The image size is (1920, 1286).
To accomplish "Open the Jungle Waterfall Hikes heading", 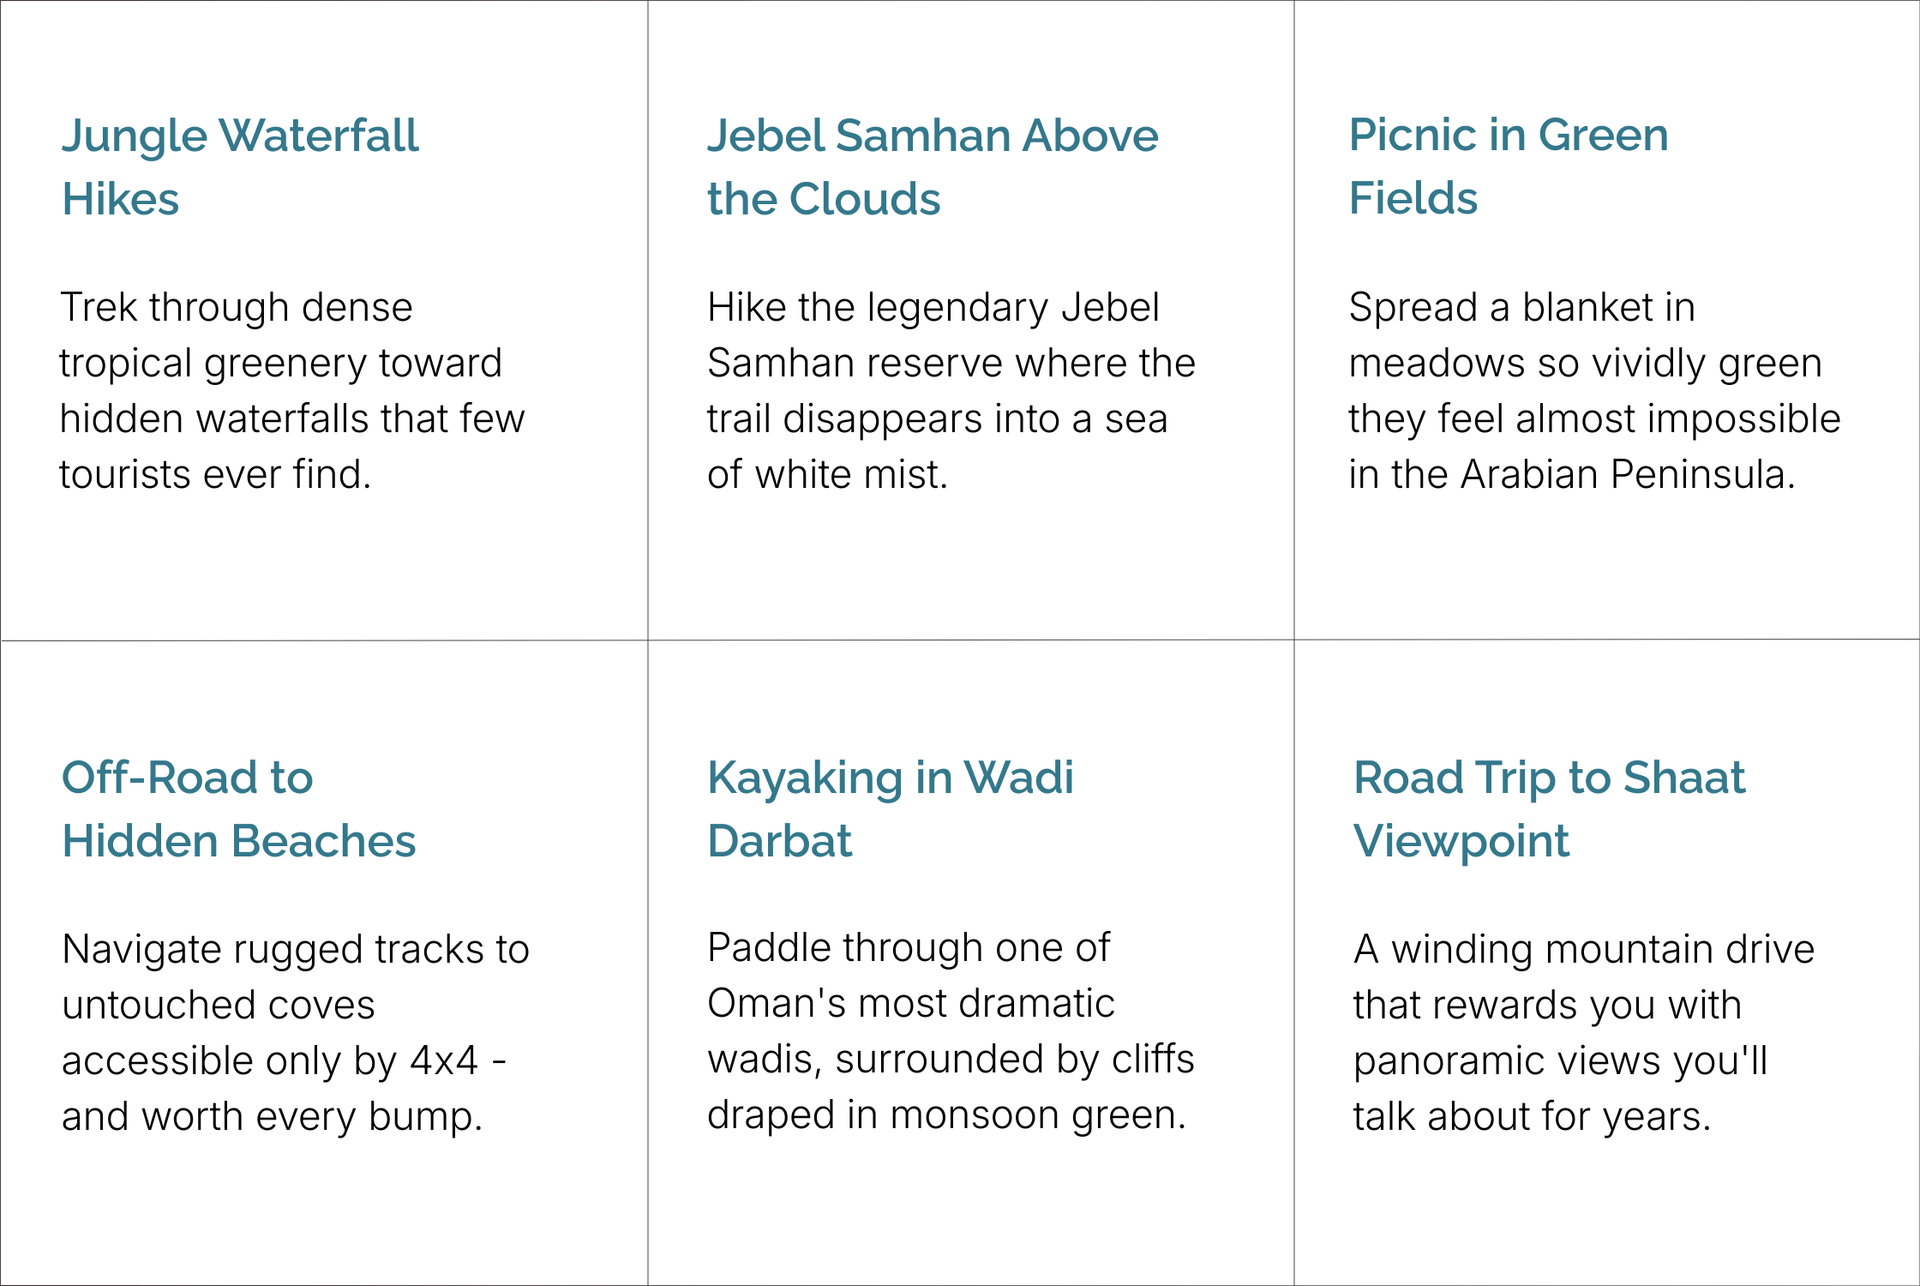I will coord(240,167).
